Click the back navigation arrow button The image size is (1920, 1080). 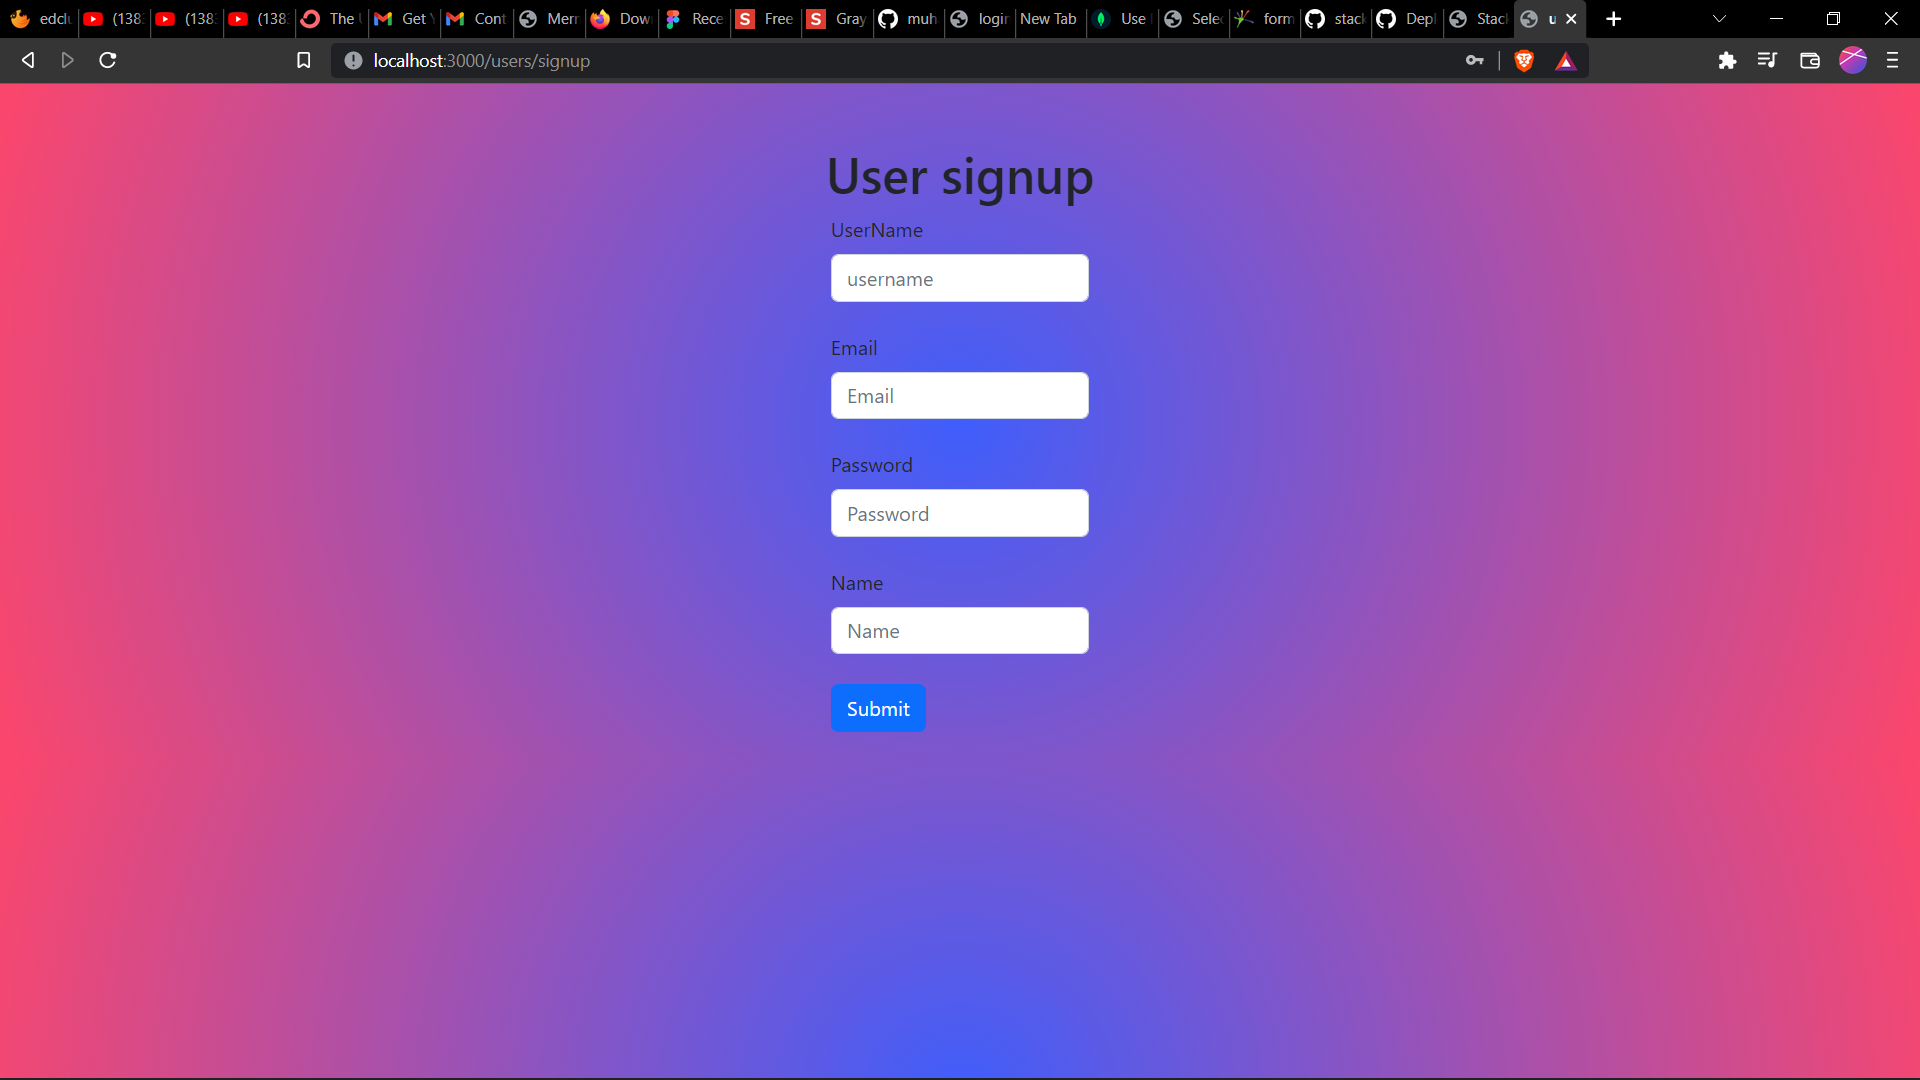(26, 59)
